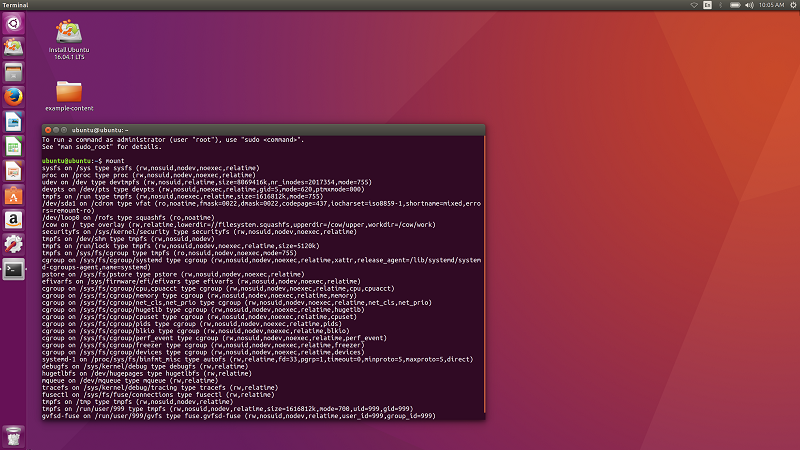
Task: Open Ubuntu Software from the dock
Action: [x=13, y=195]
